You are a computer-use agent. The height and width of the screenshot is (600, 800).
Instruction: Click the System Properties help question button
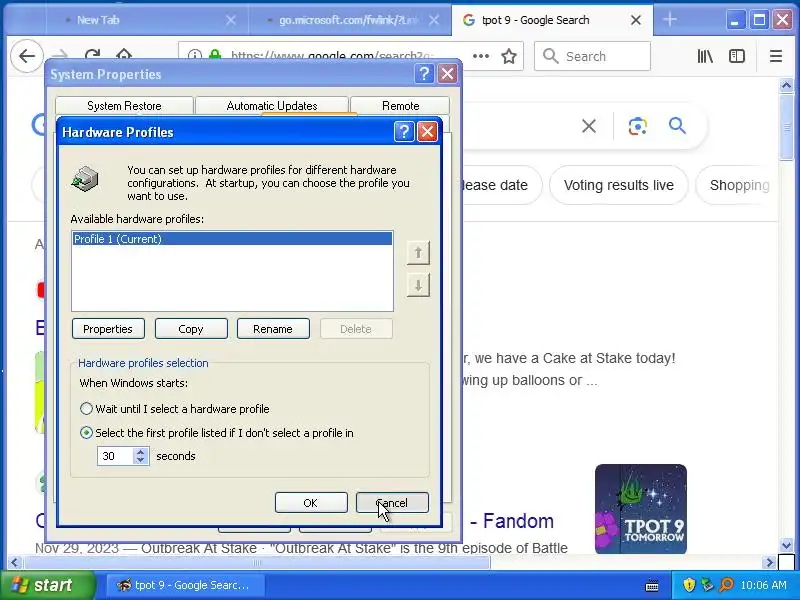(424, 74)
